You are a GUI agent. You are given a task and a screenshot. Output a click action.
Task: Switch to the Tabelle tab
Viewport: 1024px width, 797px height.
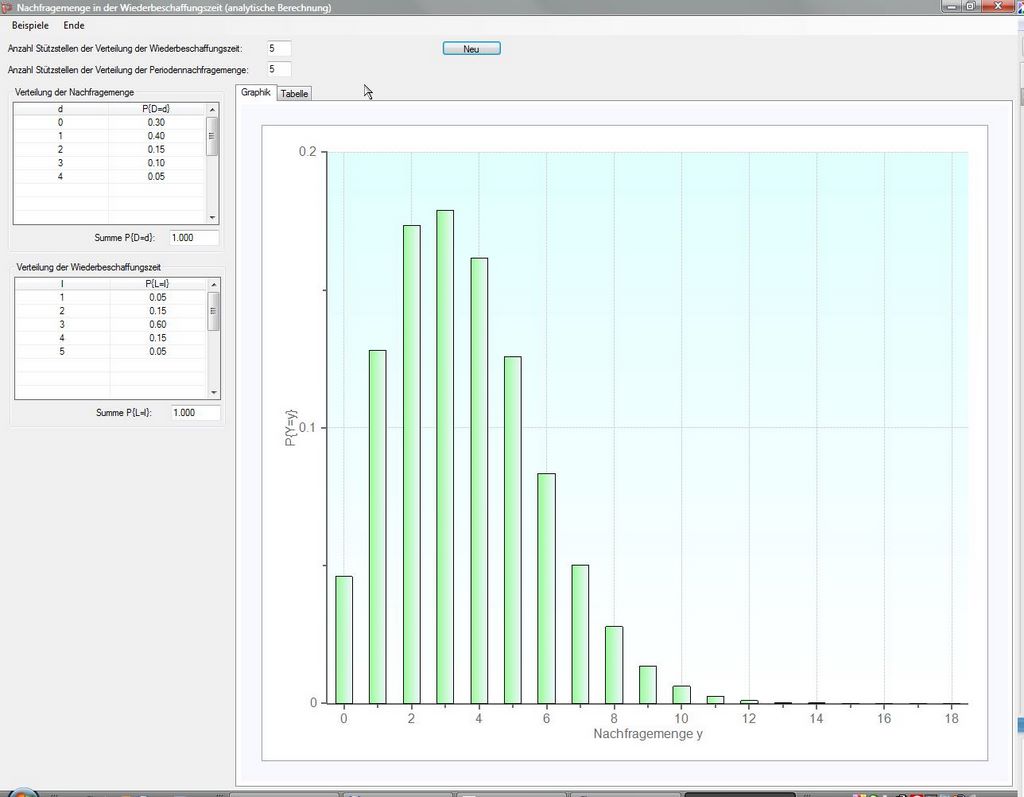(x=295, y=93)
